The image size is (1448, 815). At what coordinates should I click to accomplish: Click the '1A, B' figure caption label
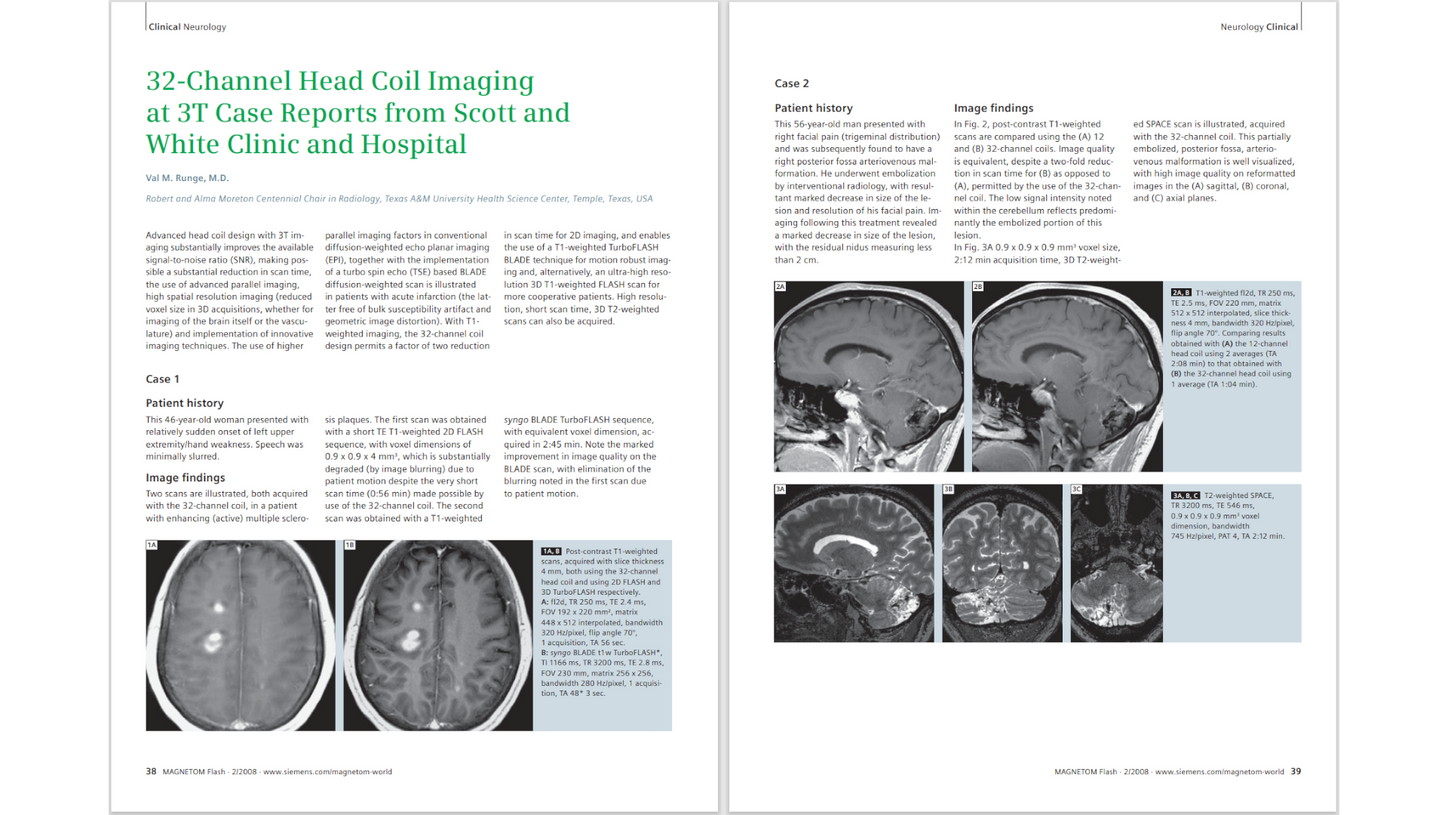(x=551, y=551)
